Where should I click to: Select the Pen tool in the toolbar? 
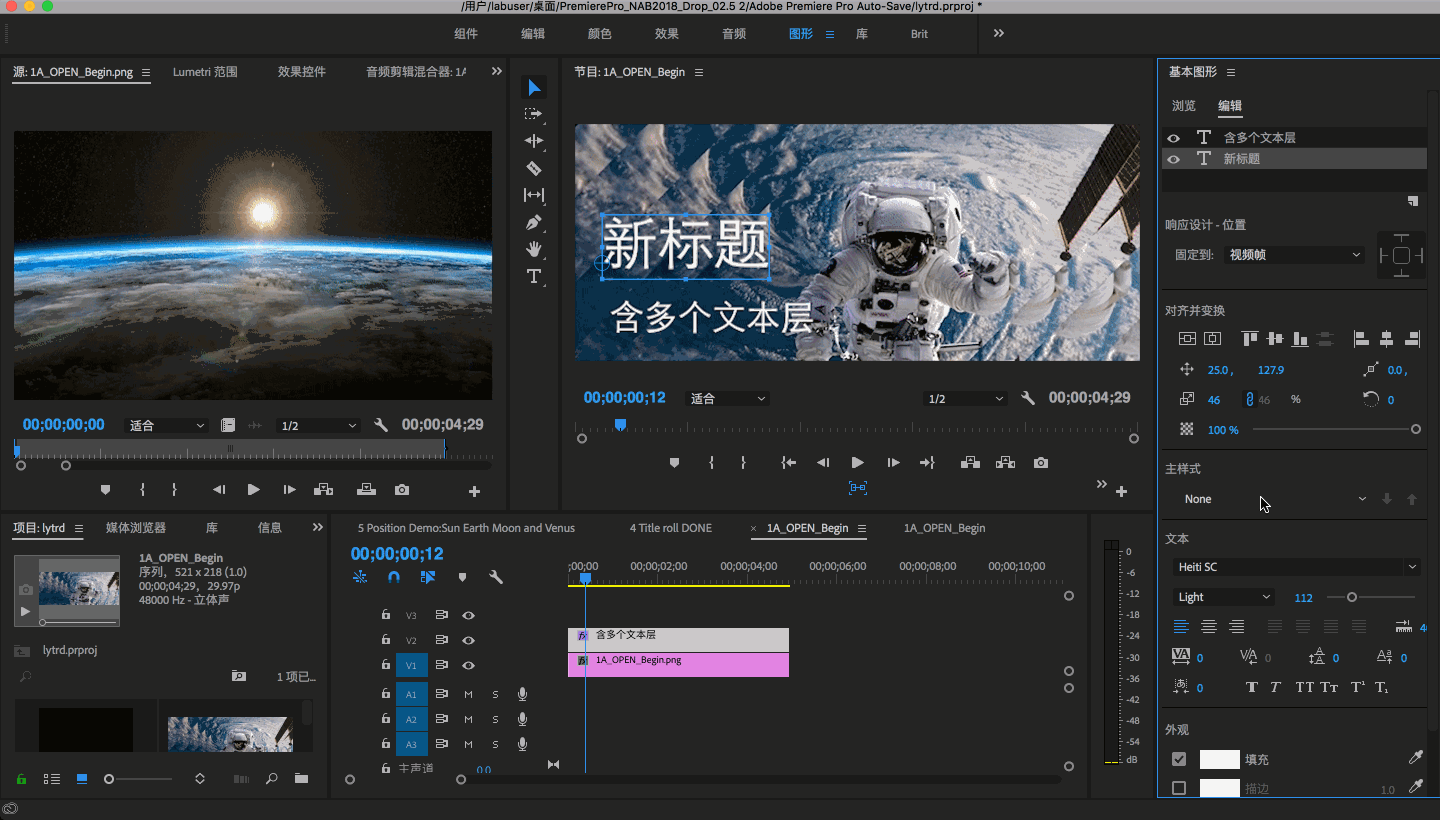(x=534, y=222)
